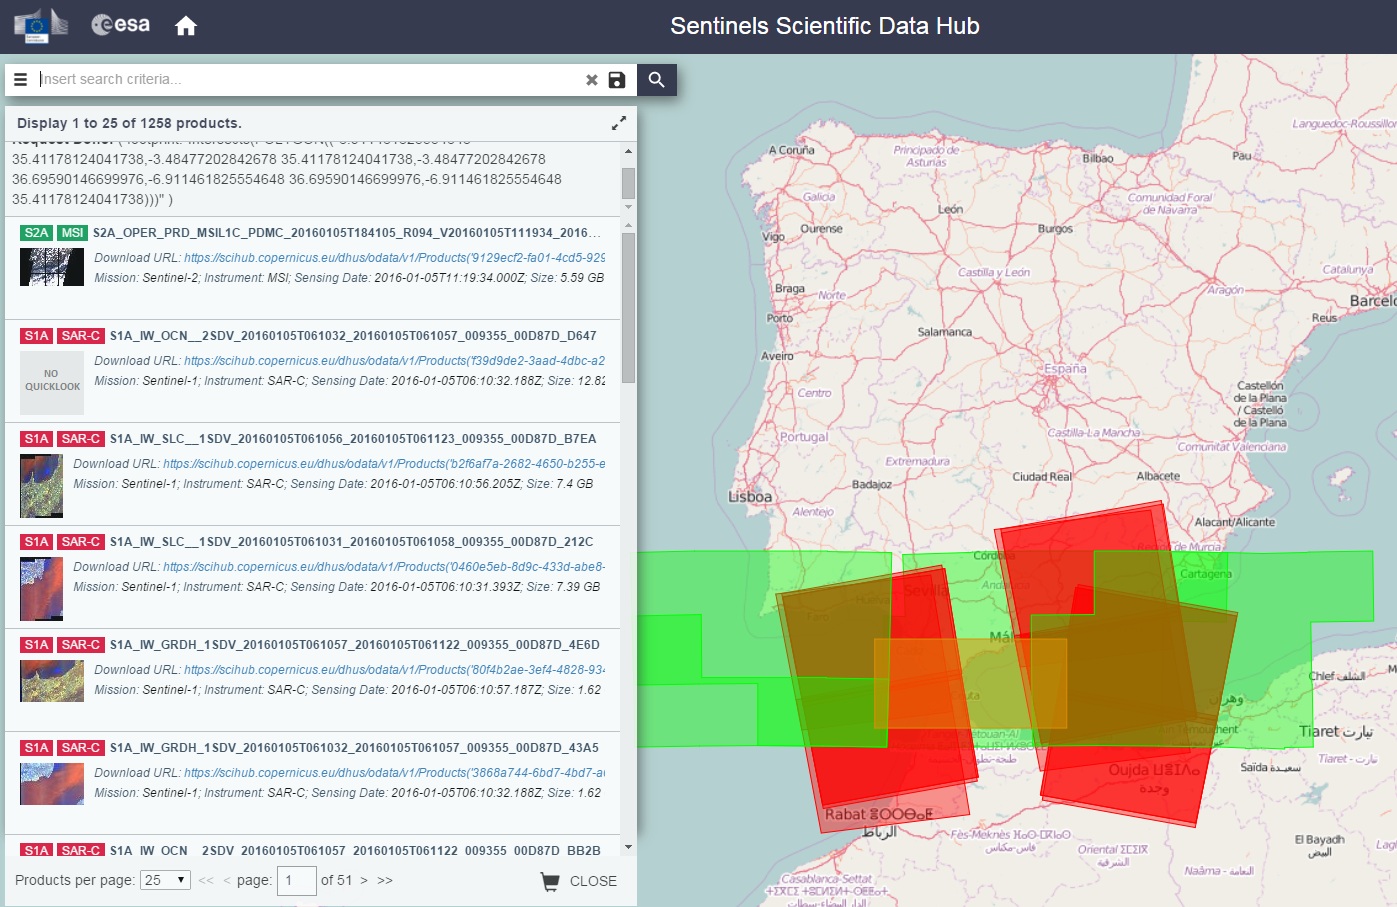Click the page number input field

[x=295, y=880]
